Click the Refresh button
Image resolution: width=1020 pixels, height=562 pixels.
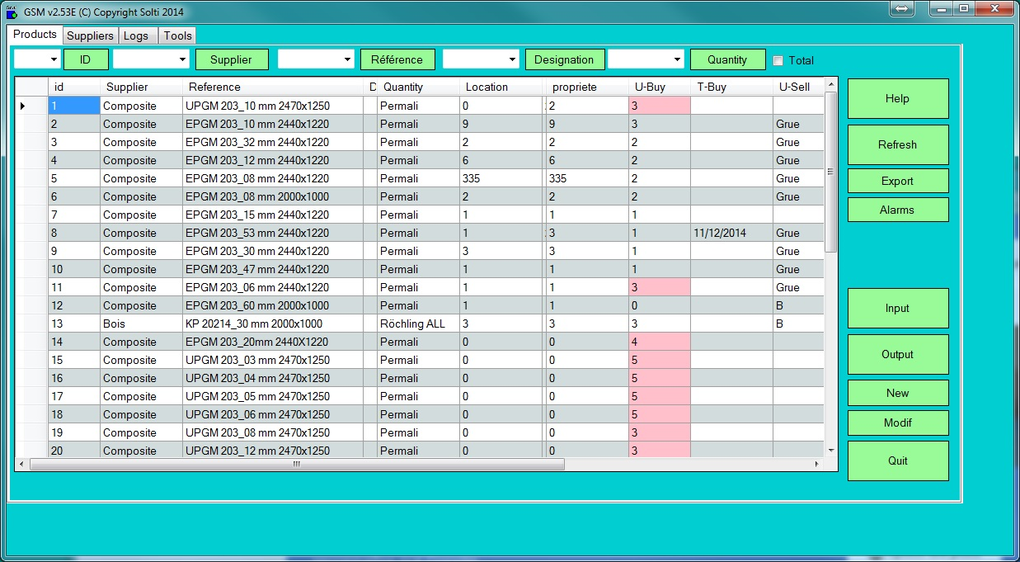pos(897,145)
